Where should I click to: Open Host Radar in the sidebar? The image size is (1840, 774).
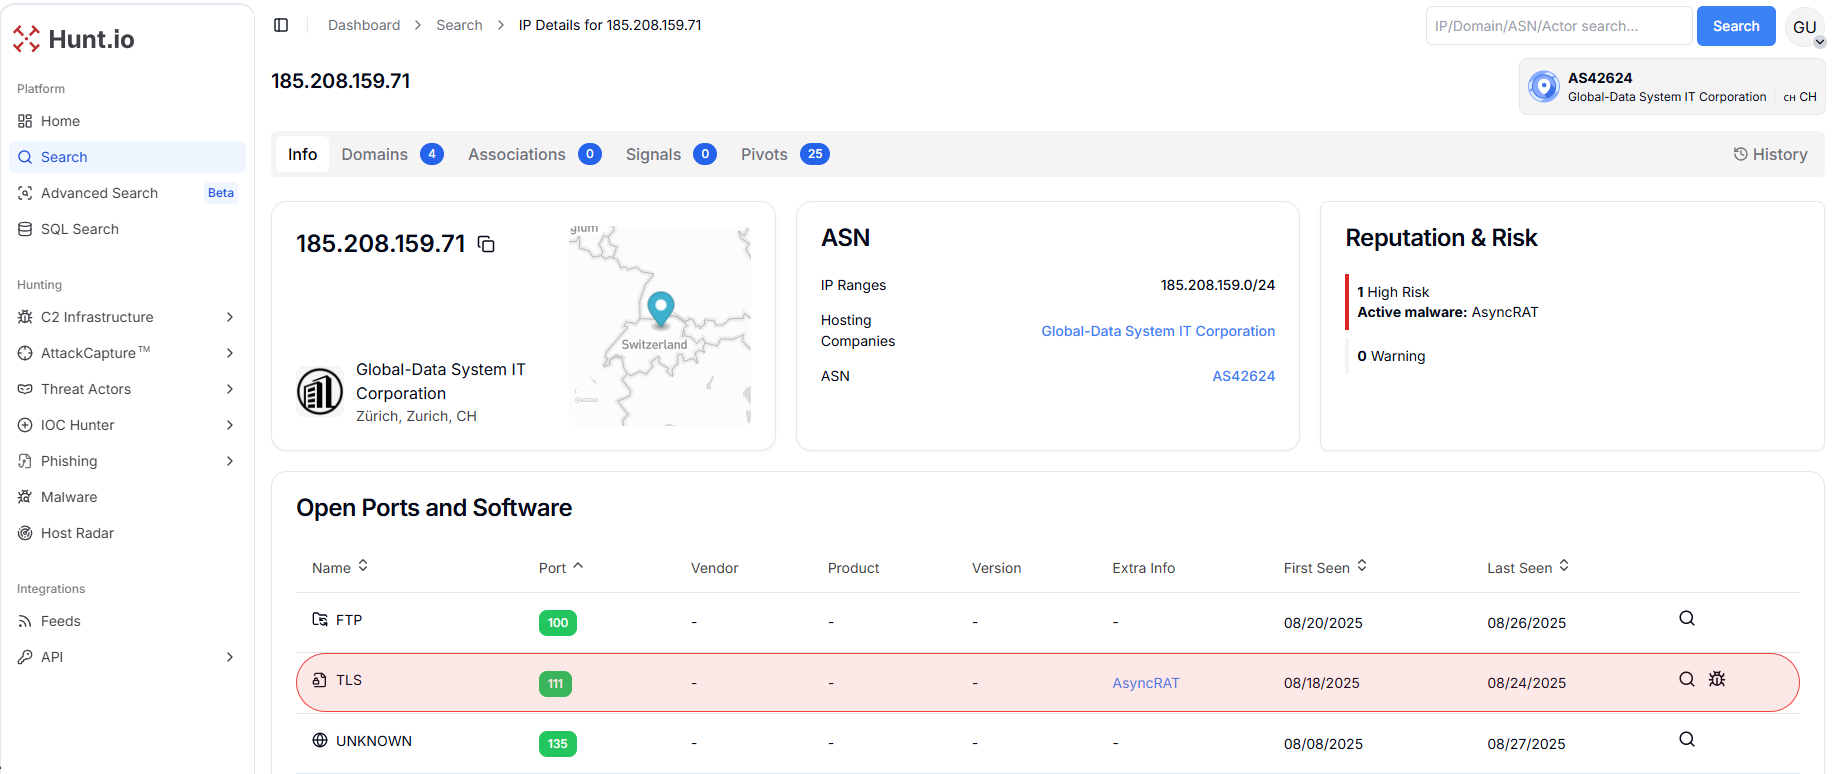click(x=127, y=533)
